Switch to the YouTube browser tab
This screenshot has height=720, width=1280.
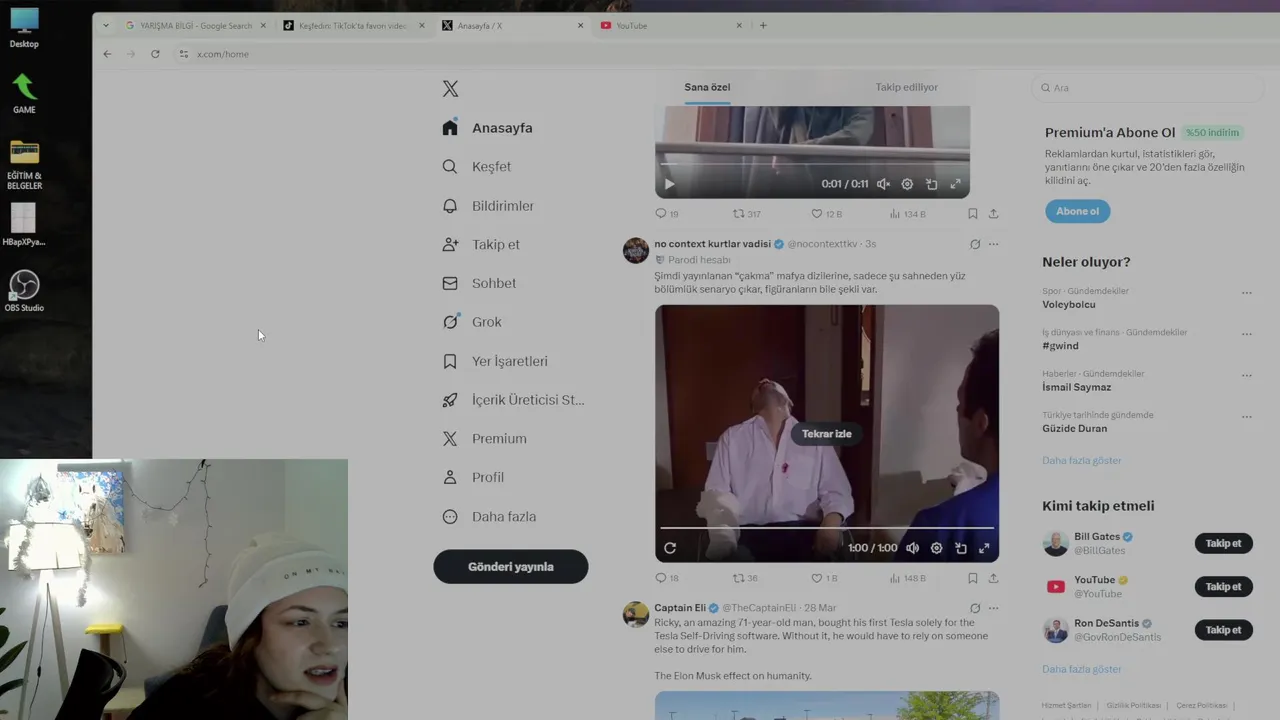(x=670, y=26)
